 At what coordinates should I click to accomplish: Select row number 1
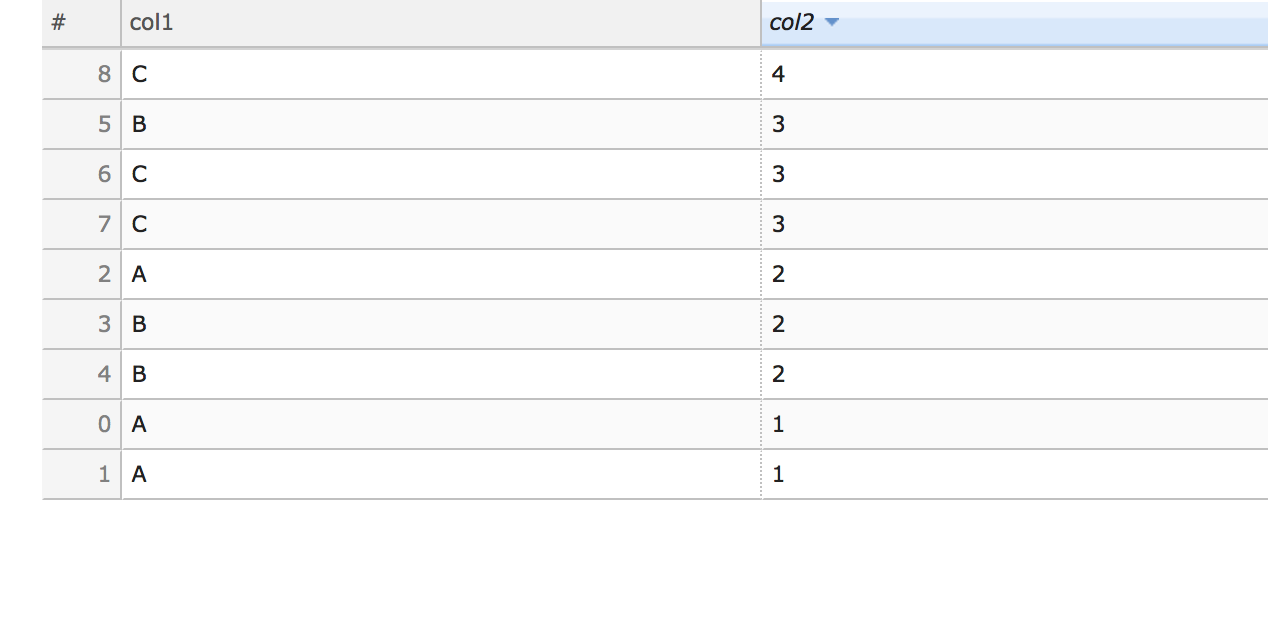[x=104, y=474]
